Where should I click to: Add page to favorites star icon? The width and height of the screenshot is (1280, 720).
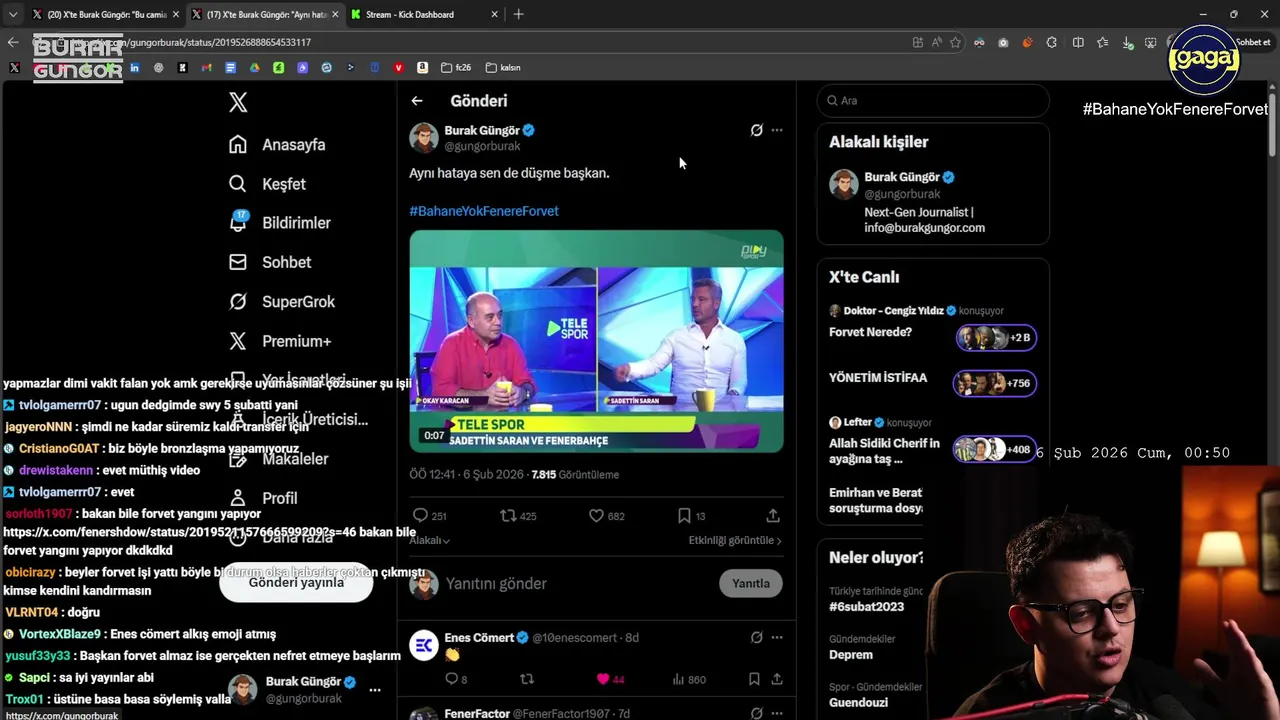pos(956,42)
